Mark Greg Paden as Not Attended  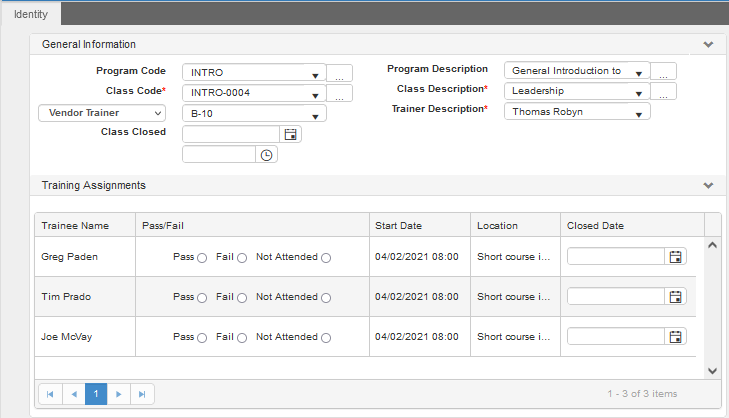click(x=326, y=258)
